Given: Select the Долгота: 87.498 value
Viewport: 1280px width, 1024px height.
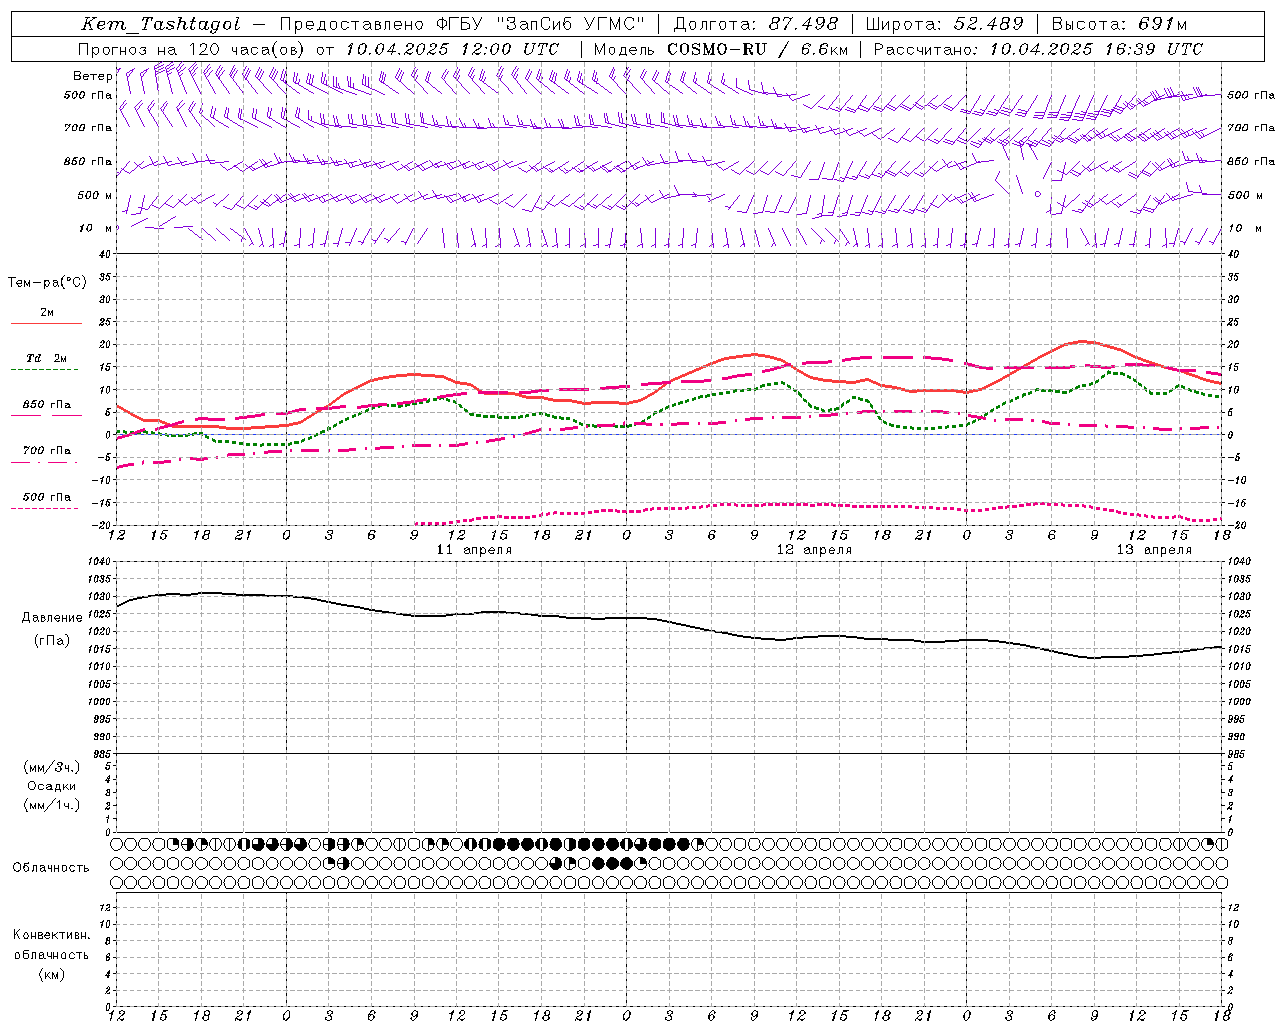Looking at the screenshot, I should 756,24.
